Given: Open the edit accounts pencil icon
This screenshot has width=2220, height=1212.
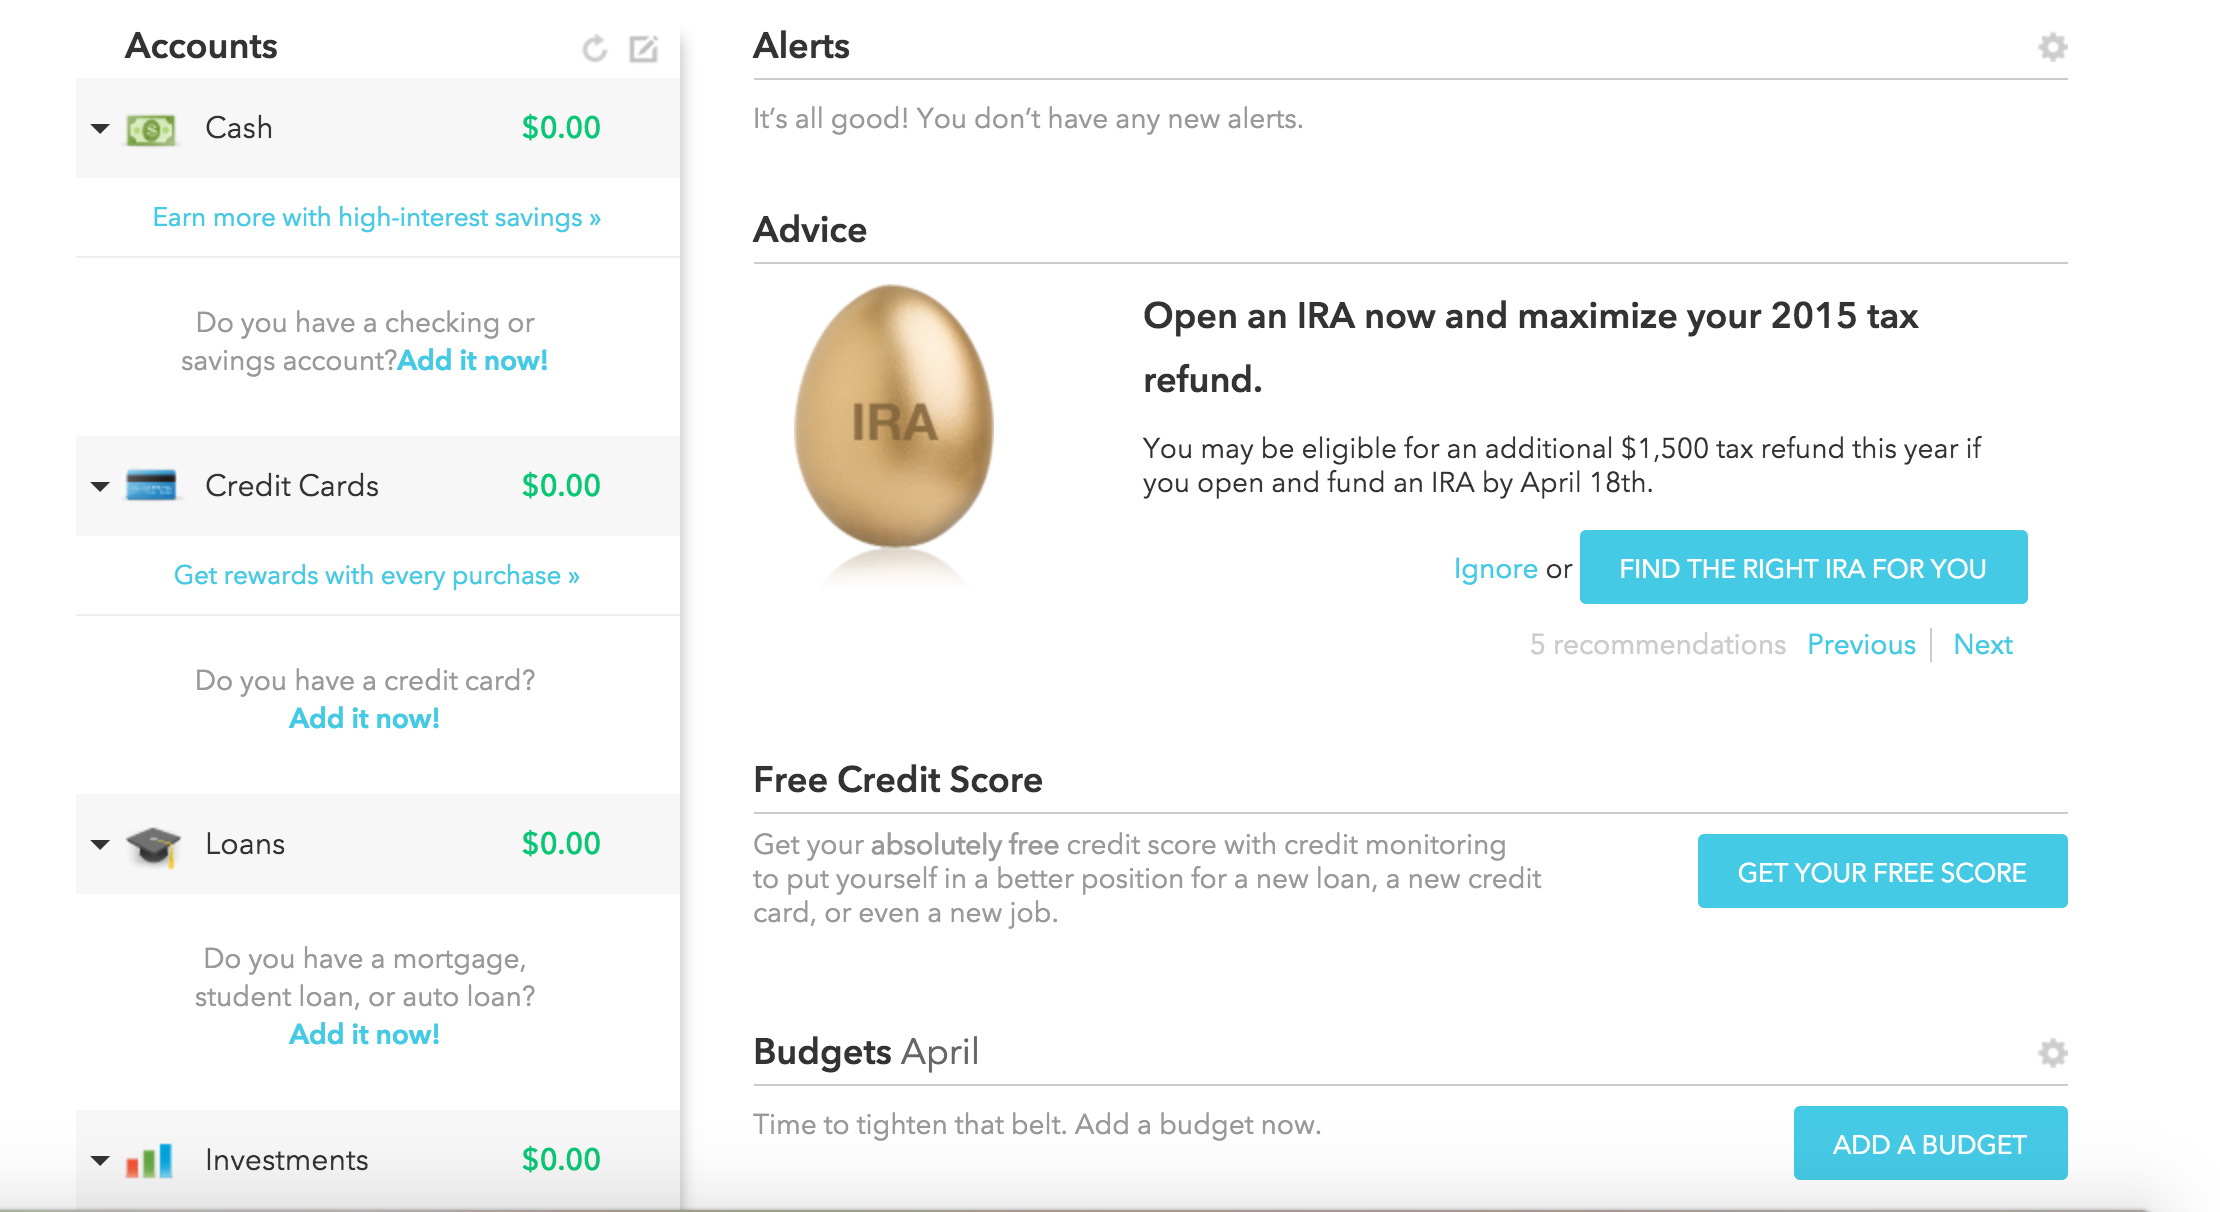Looking at the screenshot, I should point(643,48).
